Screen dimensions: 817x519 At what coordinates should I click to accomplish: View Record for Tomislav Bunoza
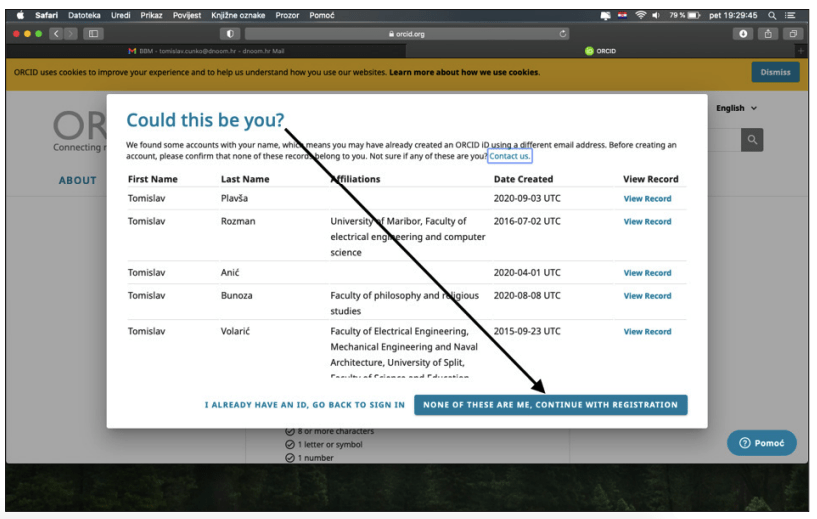pyautogui.click(x=647, y=296)
